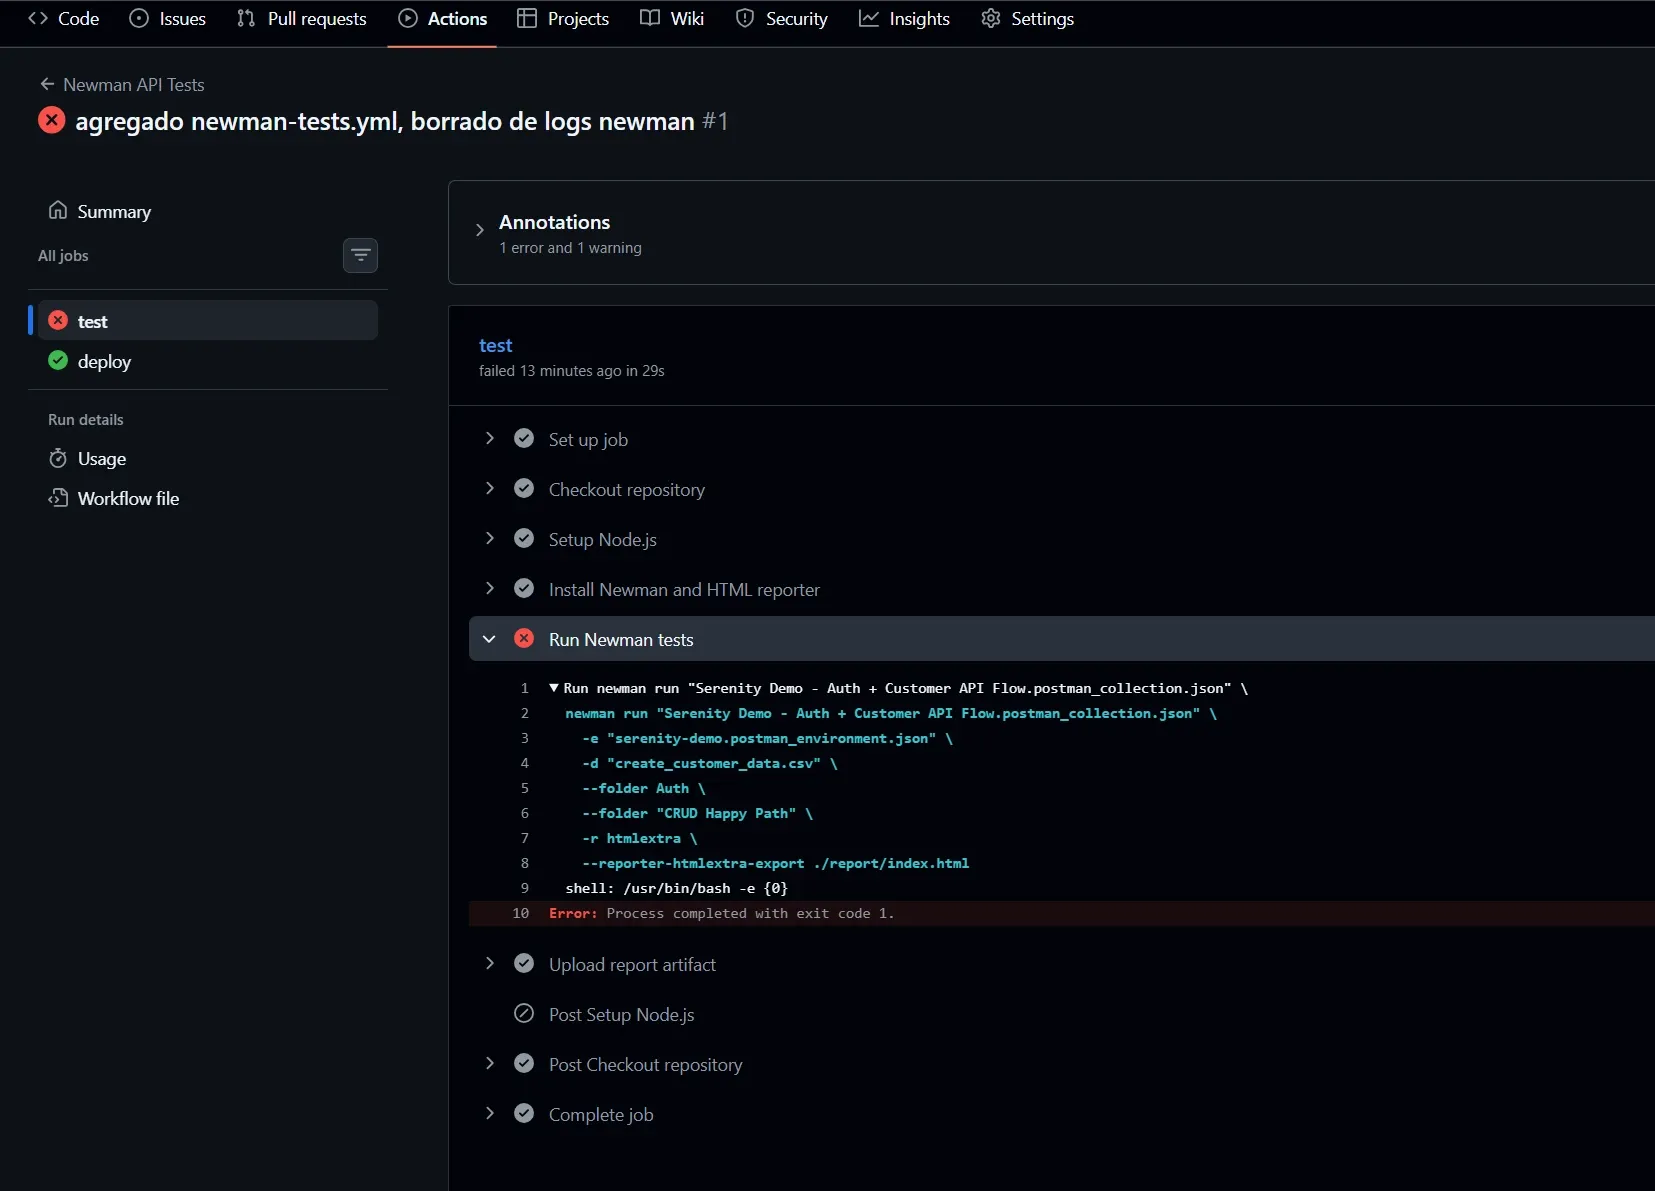The width and height of the screenshot is (1655, 1191).
Task: Click the Summary house icon
Action: (58, 211)
